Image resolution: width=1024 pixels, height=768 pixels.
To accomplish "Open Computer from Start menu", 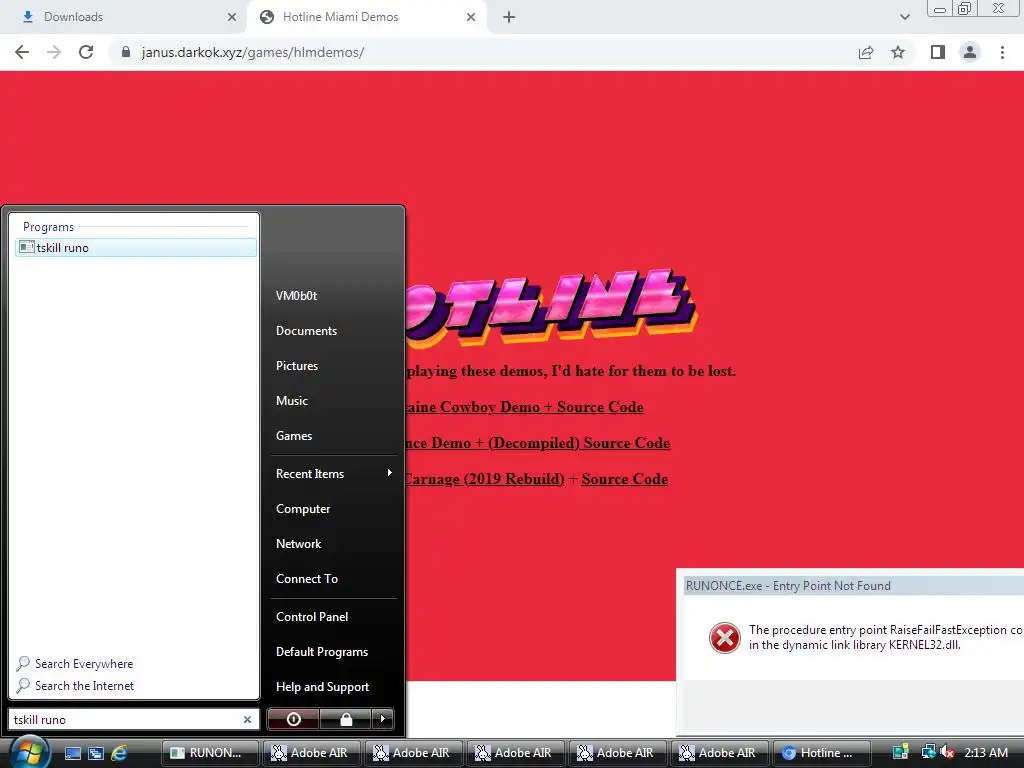I will tap(303, 509).
